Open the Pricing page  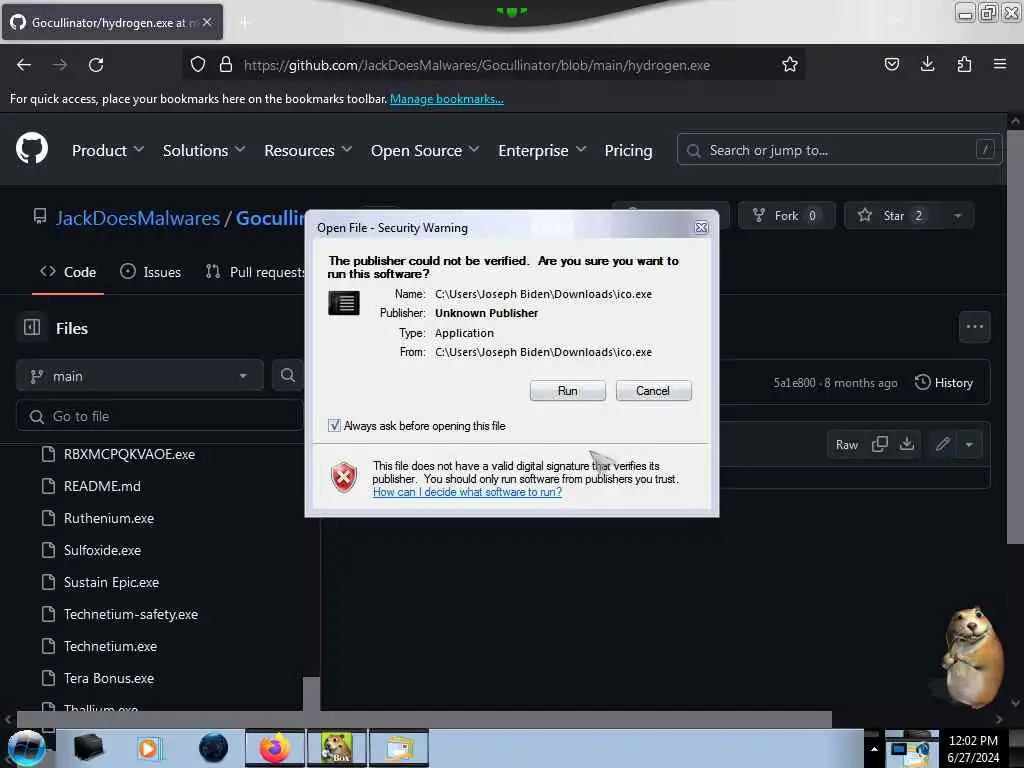[x=628, y=150]
